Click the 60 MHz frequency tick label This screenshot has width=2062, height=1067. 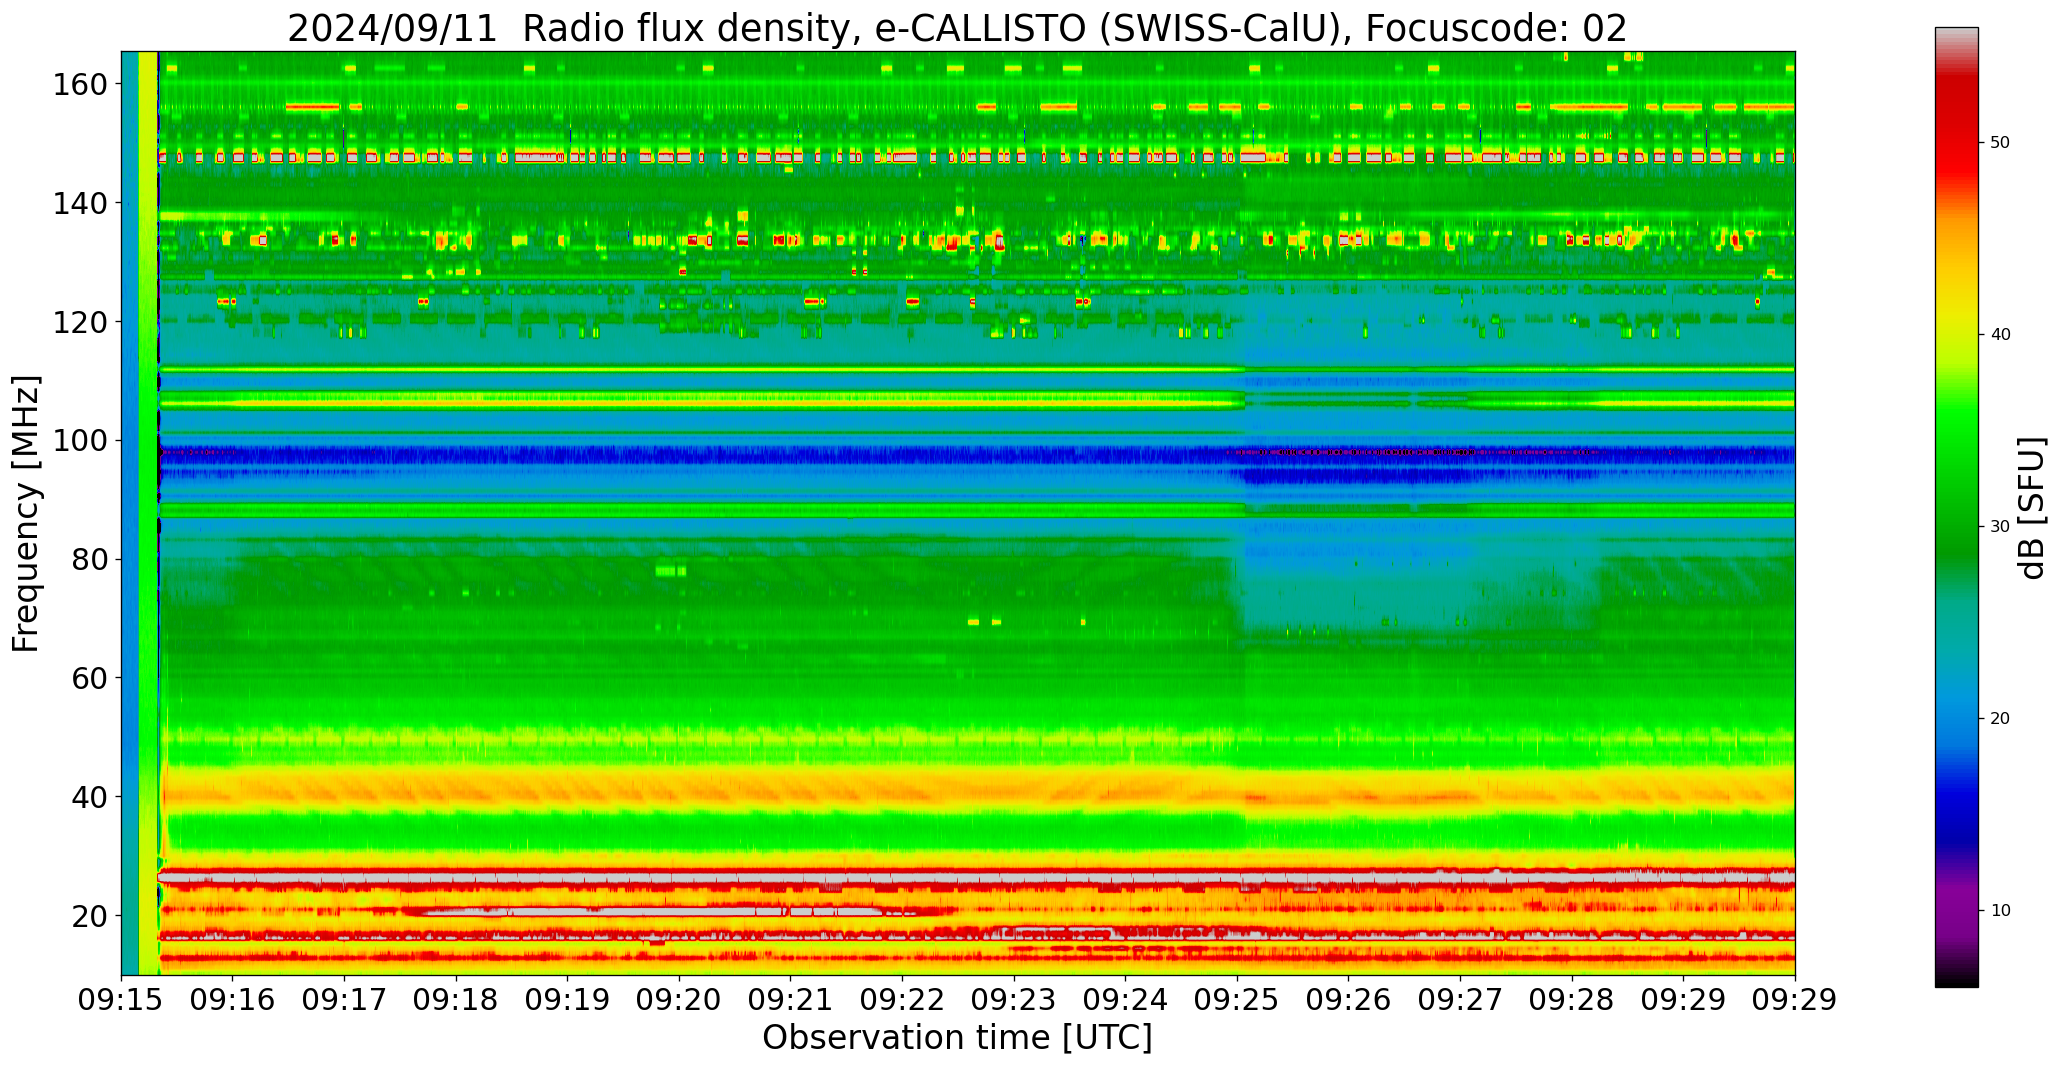coord(90,678)
